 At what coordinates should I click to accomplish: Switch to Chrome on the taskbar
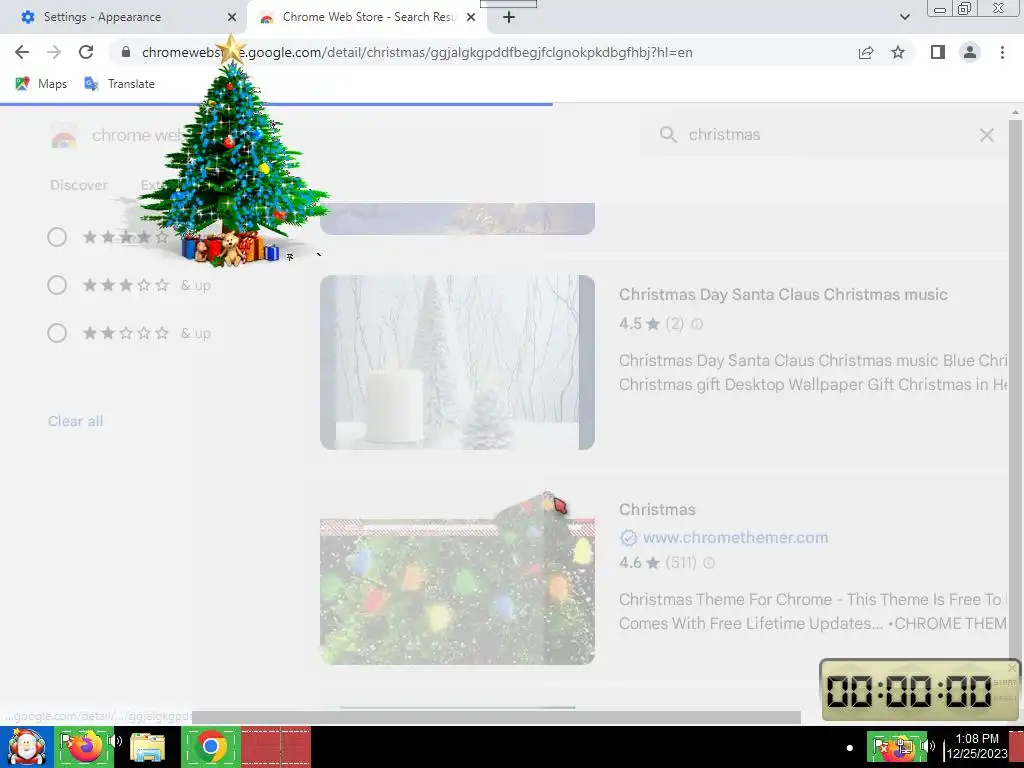(210, 746)
